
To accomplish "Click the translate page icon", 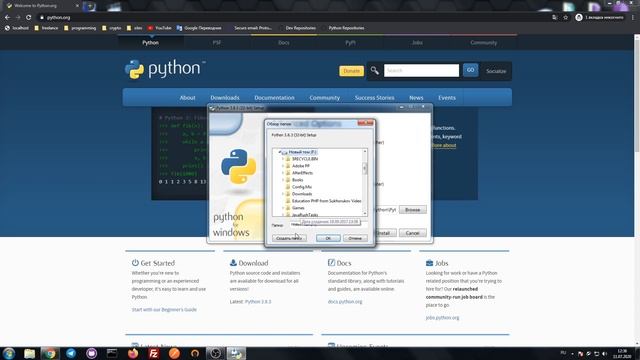I will click(x=554, y=18).
